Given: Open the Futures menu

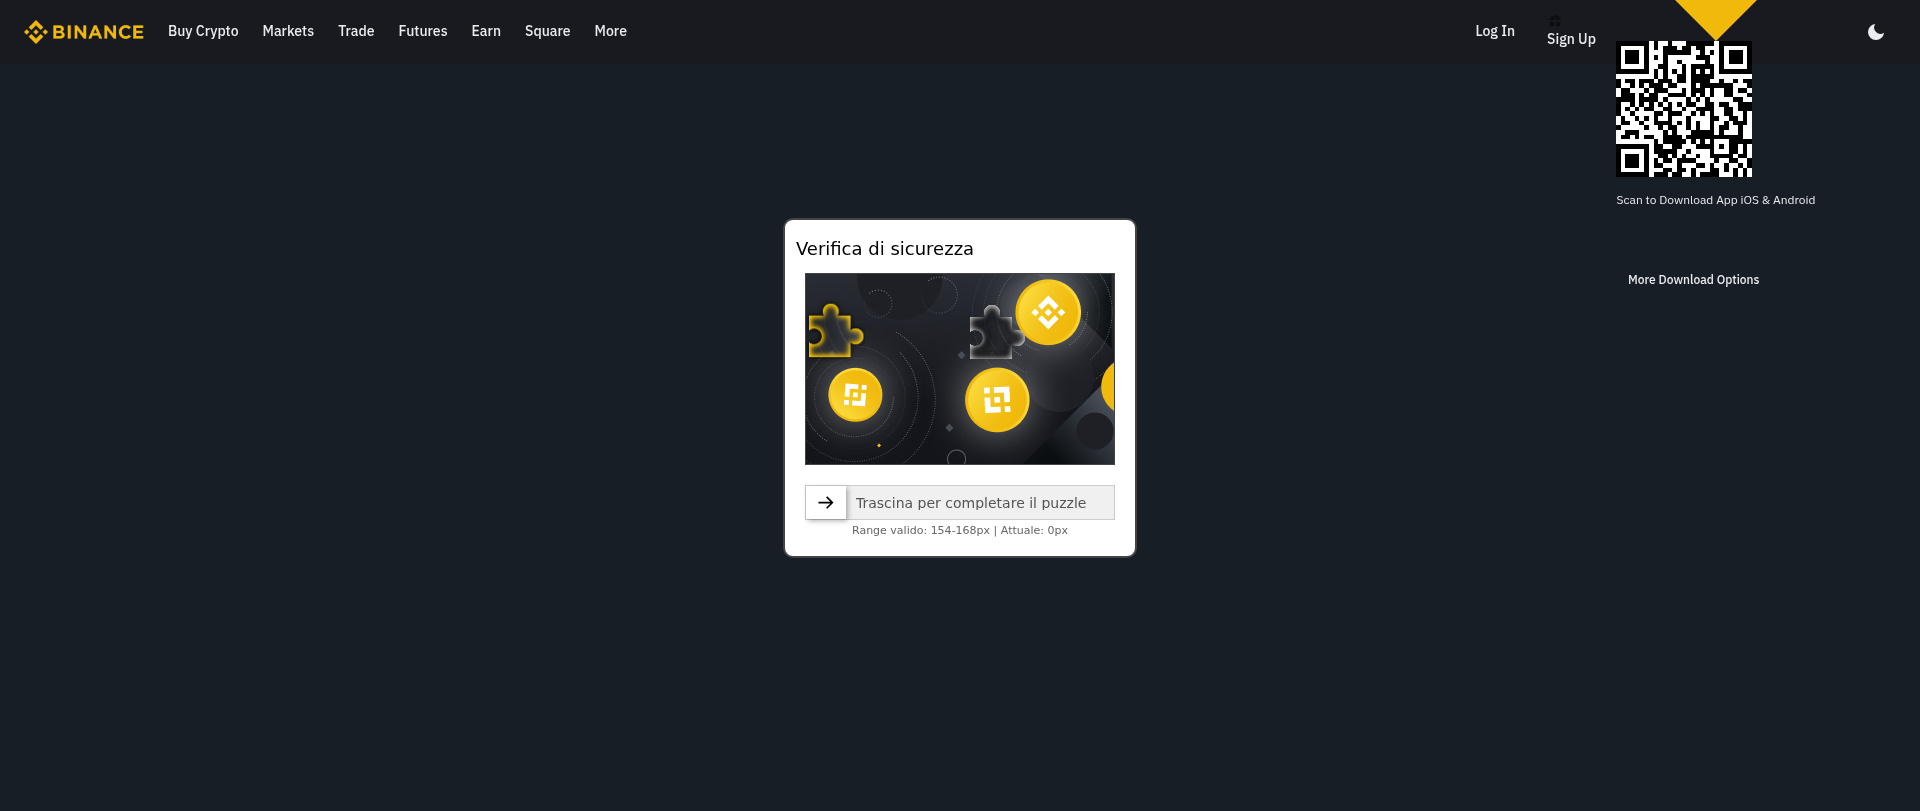Looking at the screenshot, I should (423, 31).
